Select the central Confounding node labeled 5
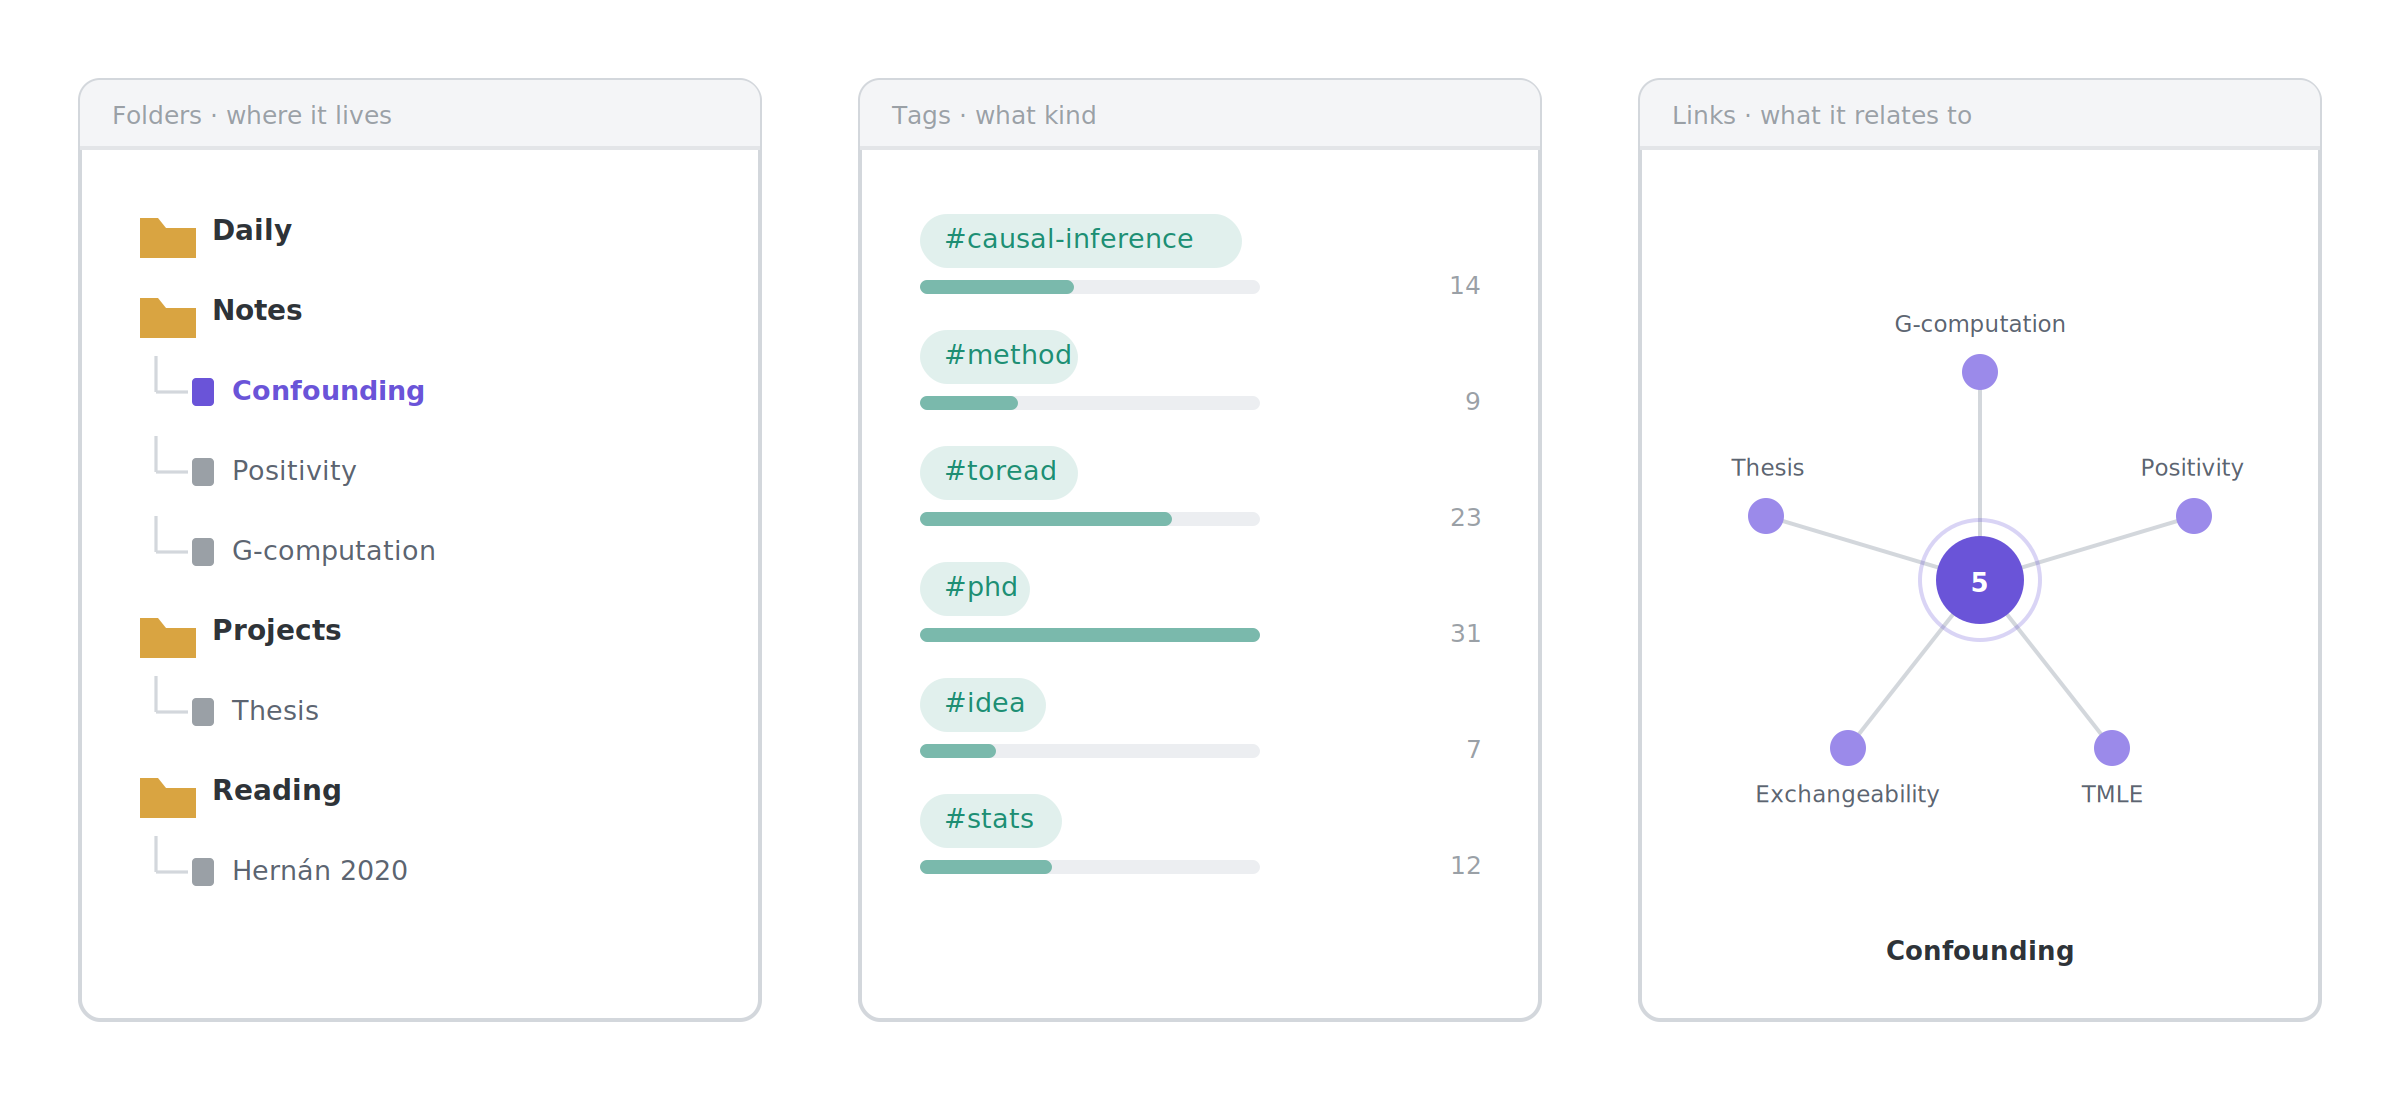 pyautogui.click(x=1979, y=580)
